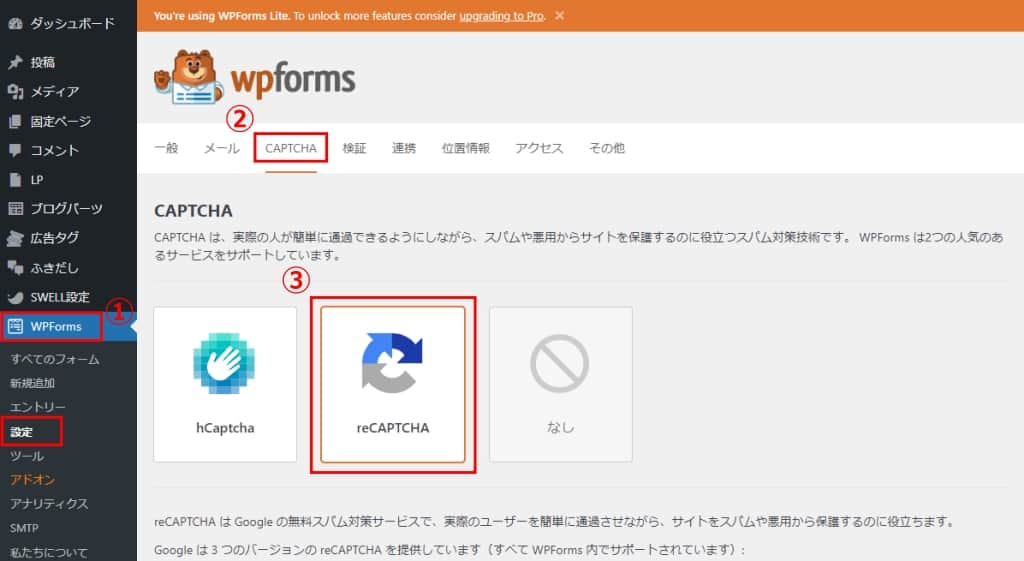Image resolution: width=1024 pixels, height=561 pixels.
Task: Click the CAPTCHA section heading
Action: pyautogui.click(x=193, y=211)
